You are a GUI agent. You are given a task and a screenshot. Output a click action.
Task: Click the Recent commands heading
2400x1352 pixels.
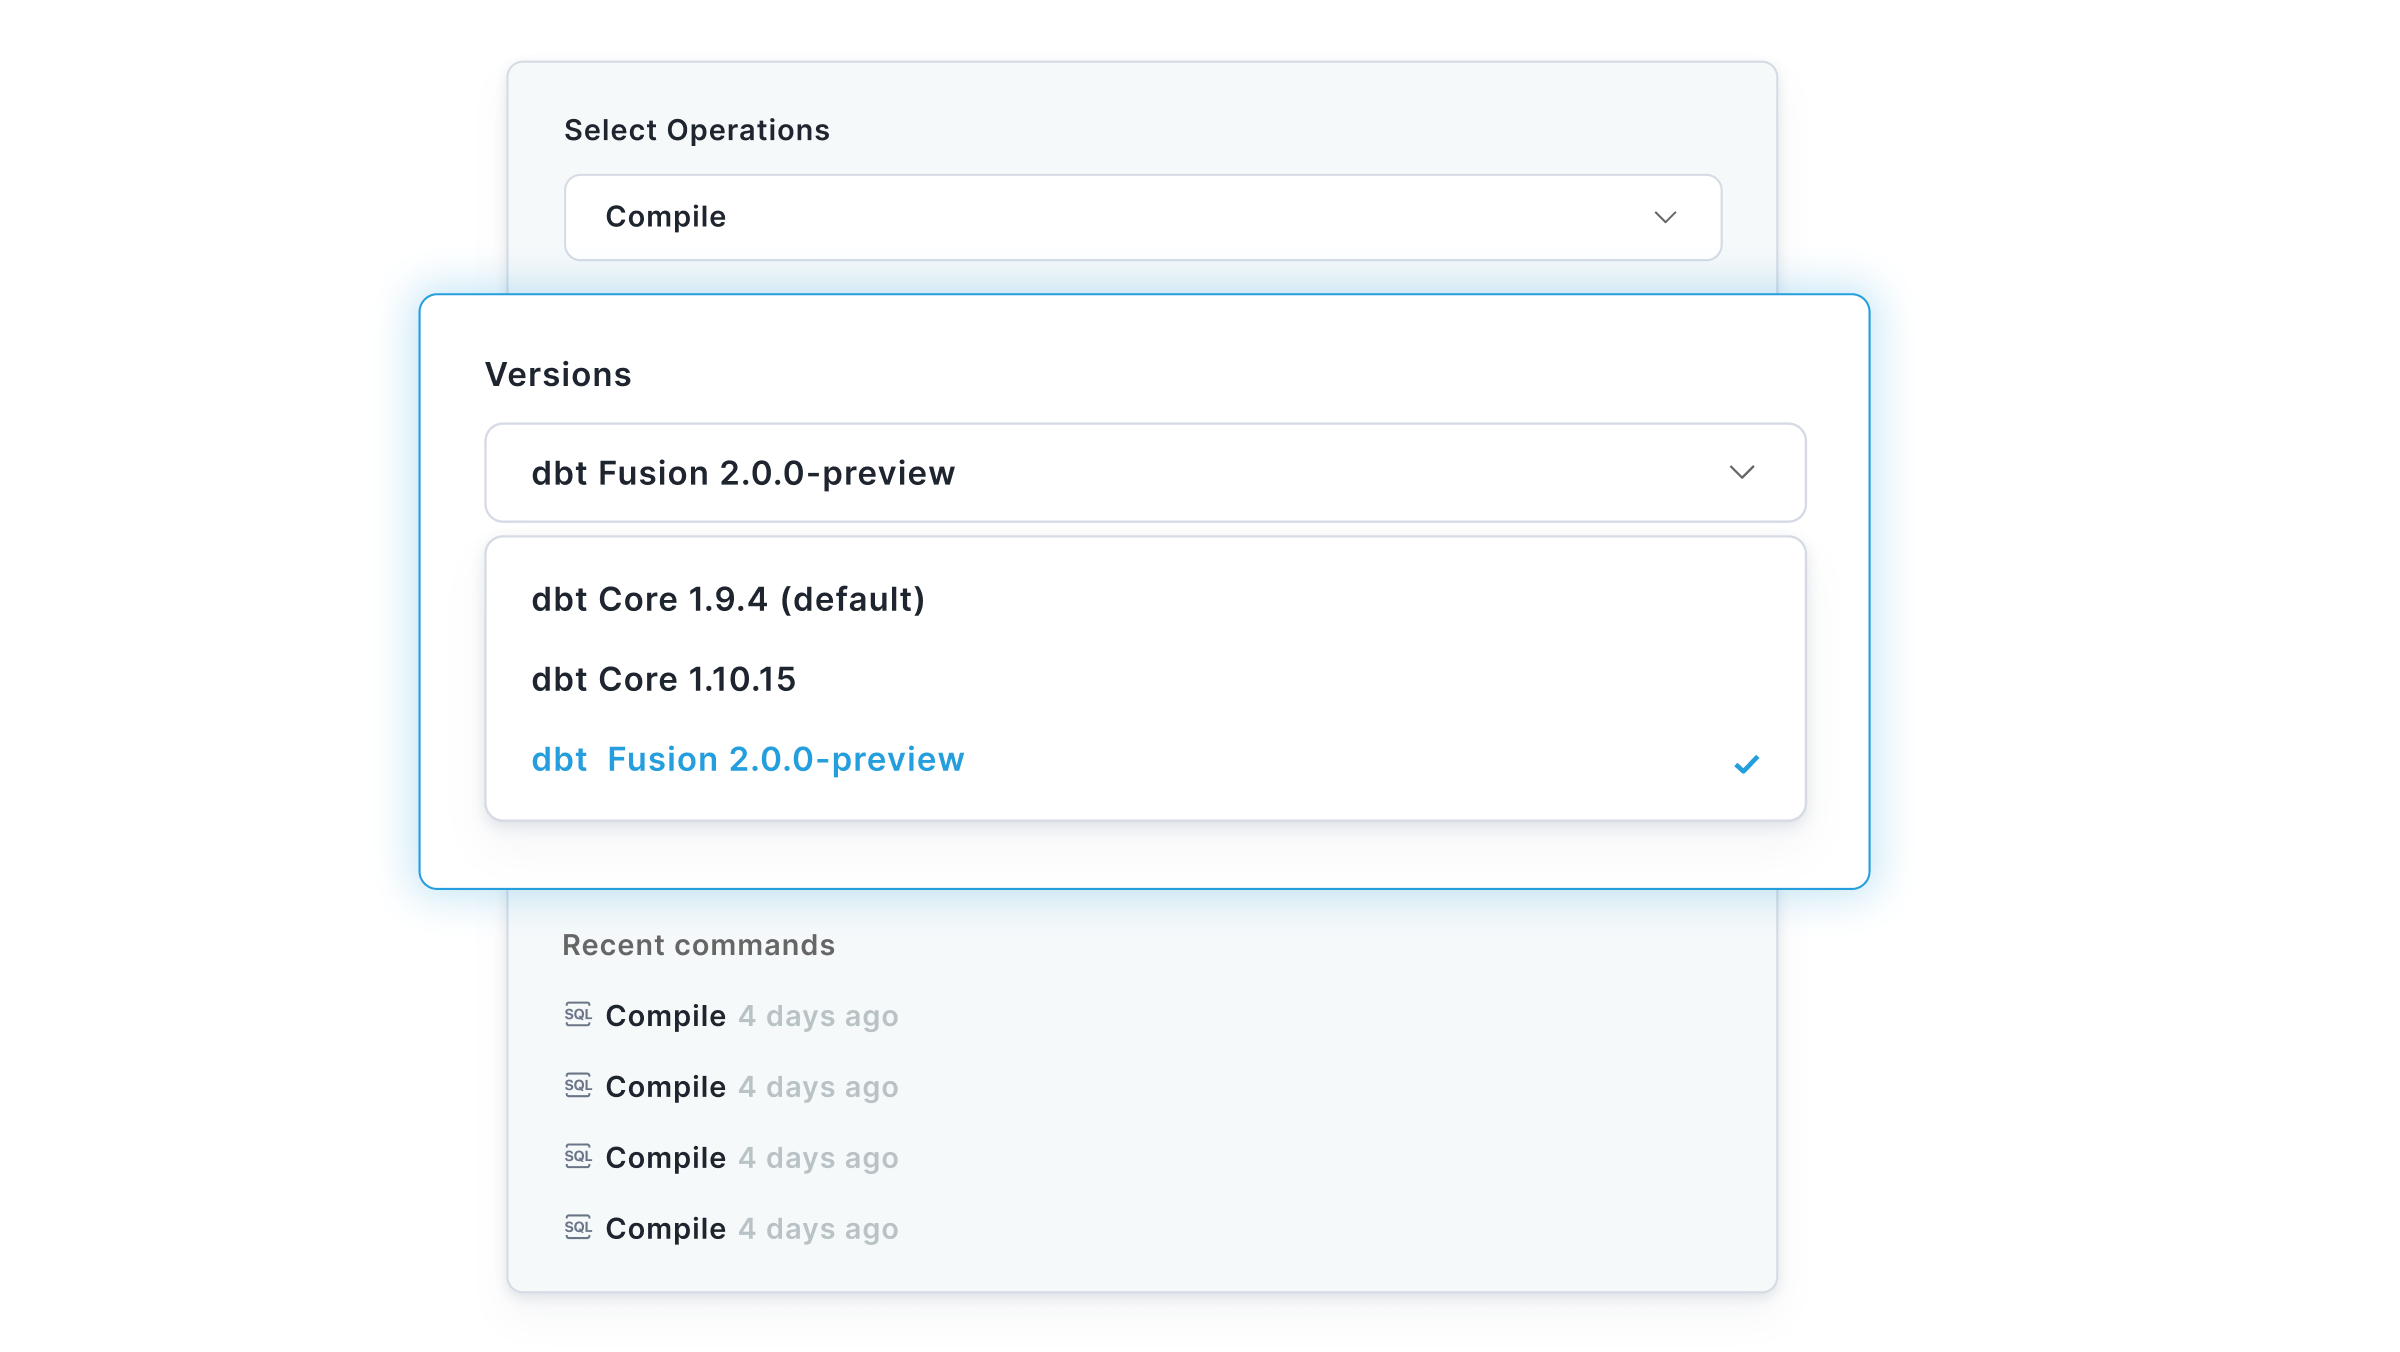(x=698, y=945)
